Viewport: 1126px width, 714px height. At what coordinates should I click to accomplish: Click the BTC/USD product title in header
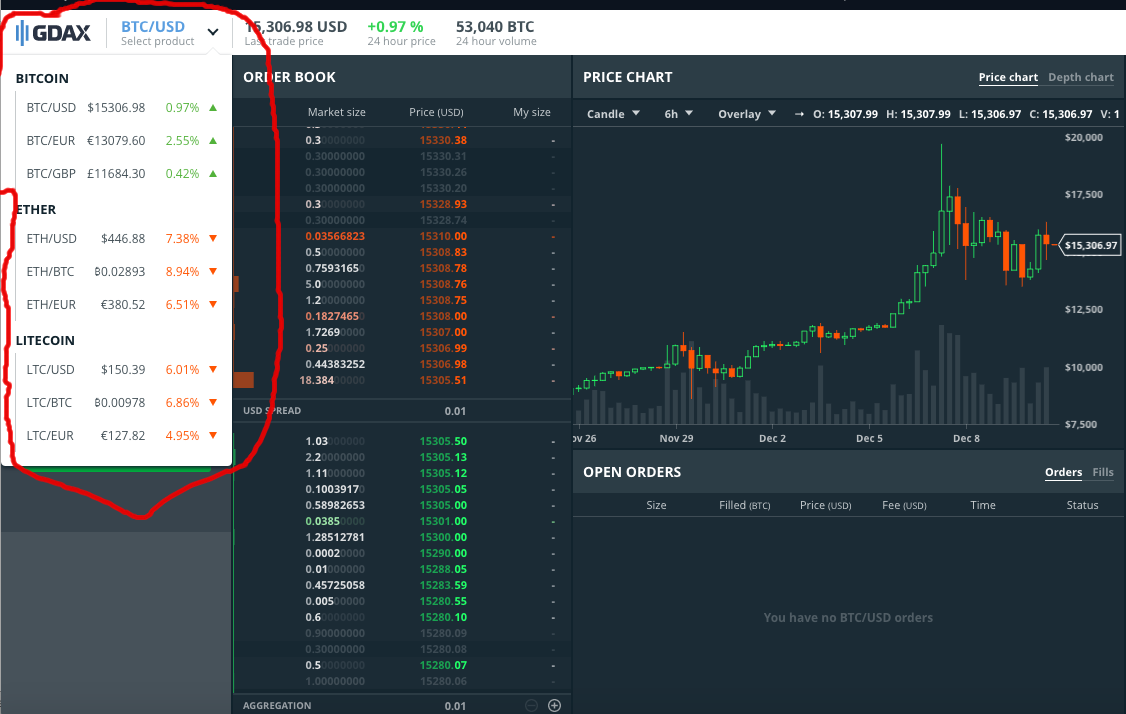coord(152,27)
